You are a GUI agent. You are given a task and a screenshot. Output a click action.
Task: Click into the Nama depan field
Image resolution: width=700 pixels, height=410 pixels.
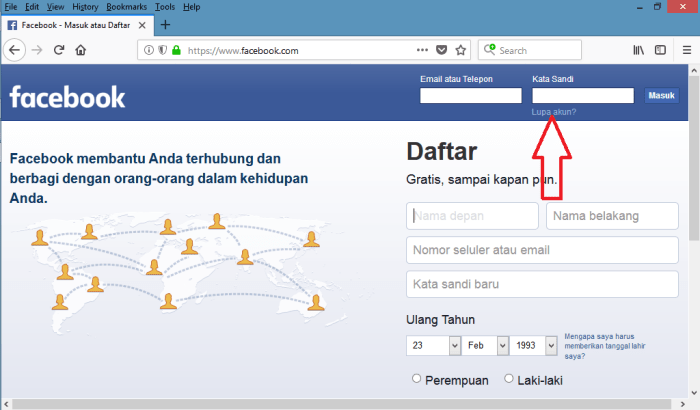(472, 216)
